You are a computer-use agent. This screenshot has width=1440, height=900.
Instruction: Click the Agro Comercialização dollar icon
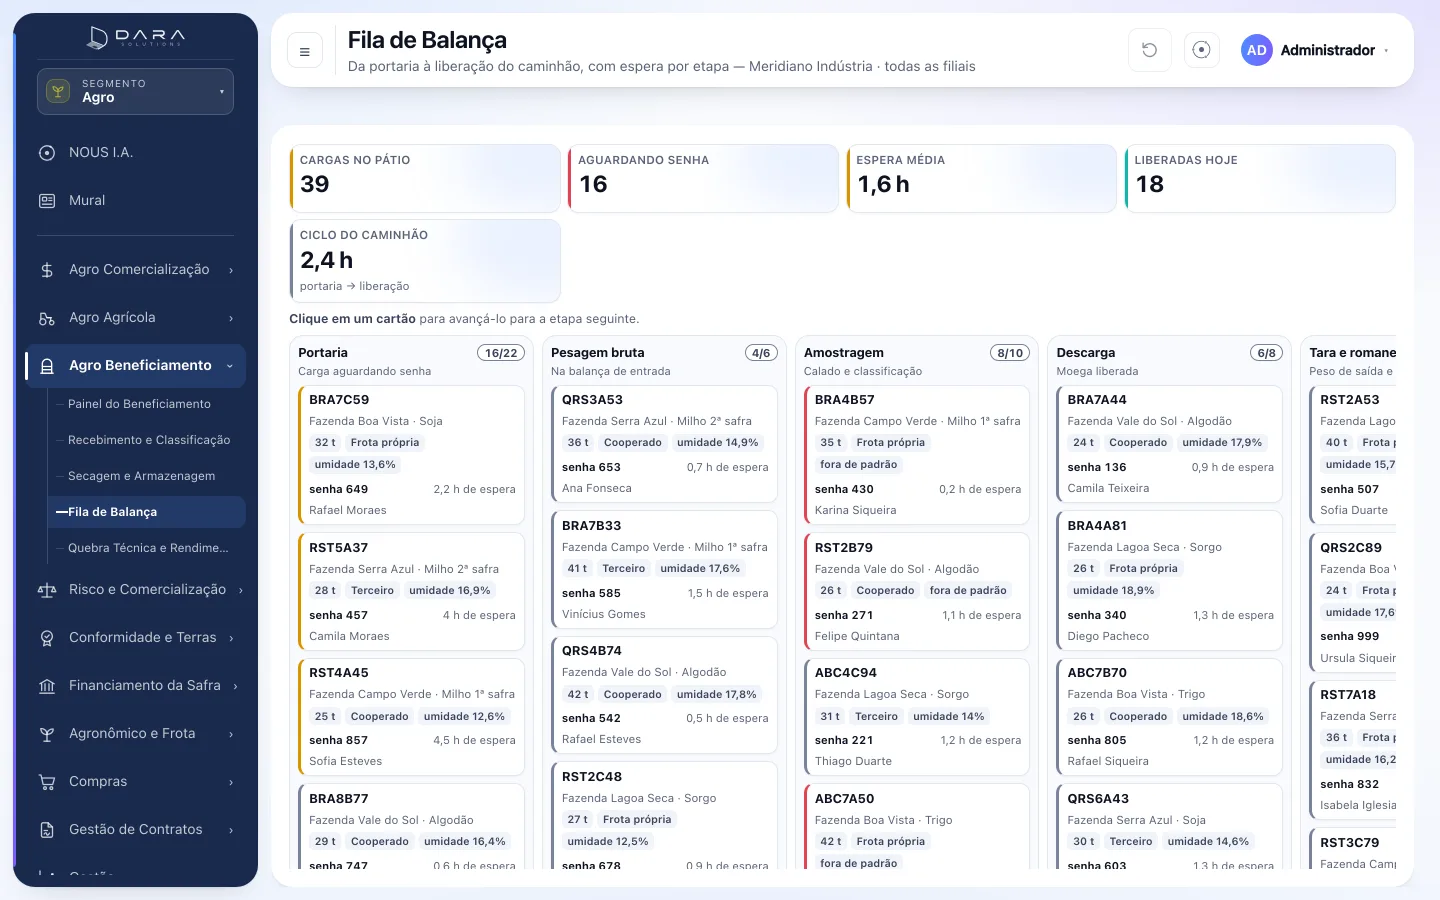[47, 270]
